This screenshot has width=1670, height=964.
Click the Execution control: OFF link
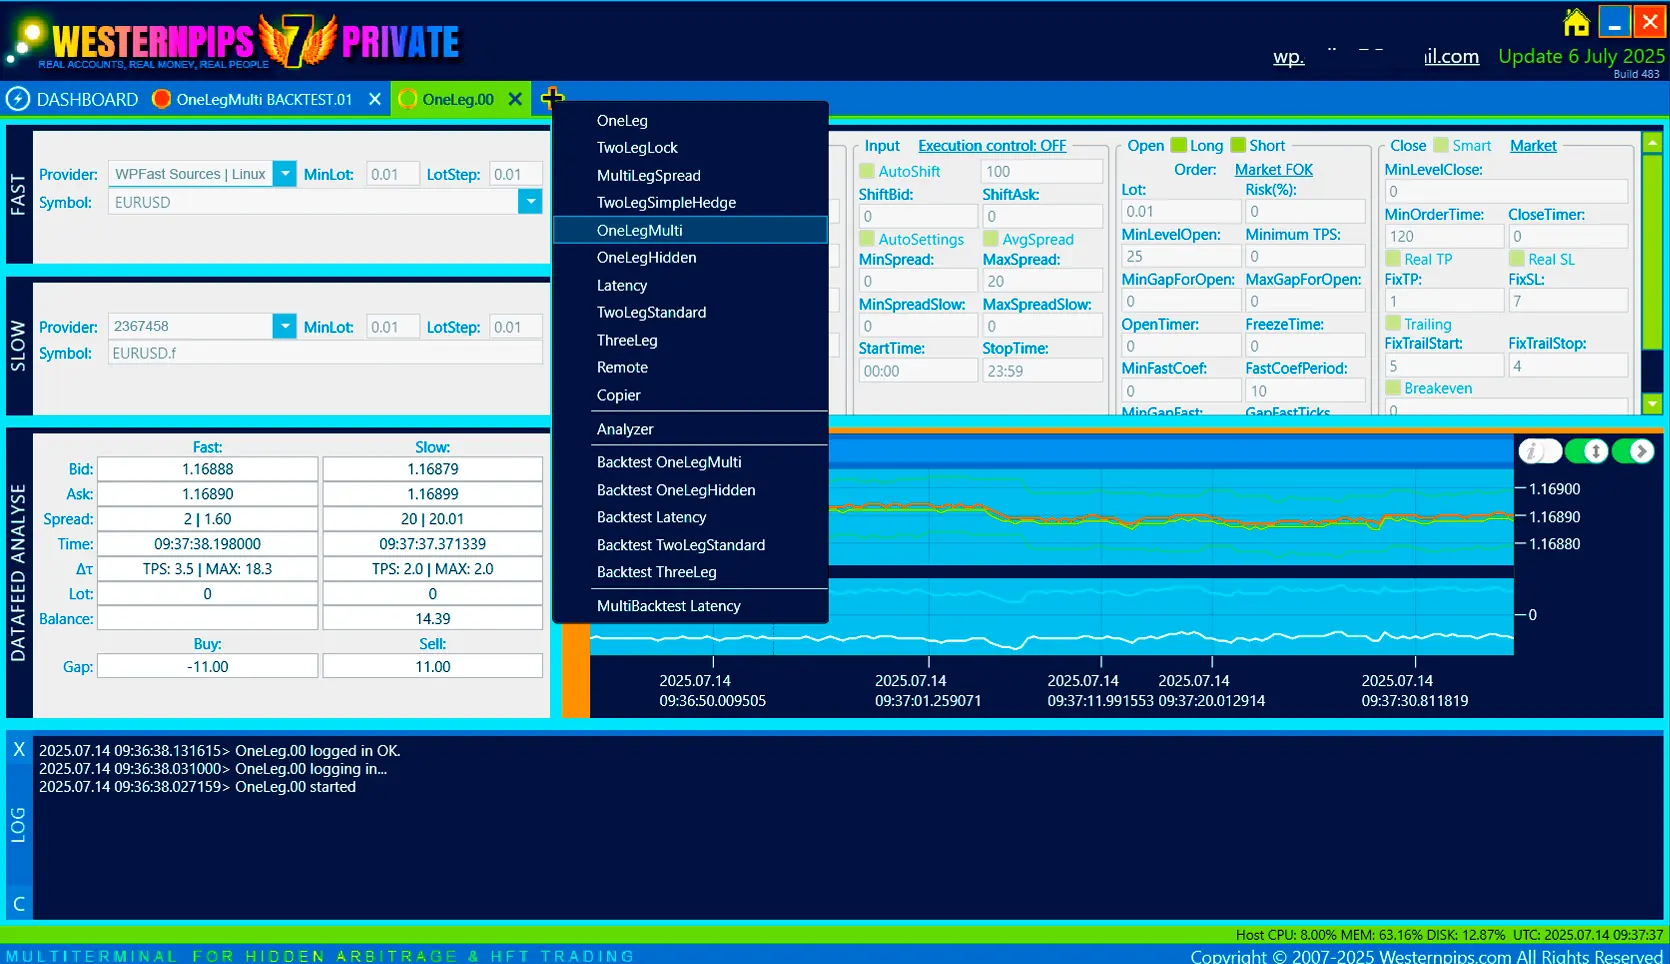point(992,146)
